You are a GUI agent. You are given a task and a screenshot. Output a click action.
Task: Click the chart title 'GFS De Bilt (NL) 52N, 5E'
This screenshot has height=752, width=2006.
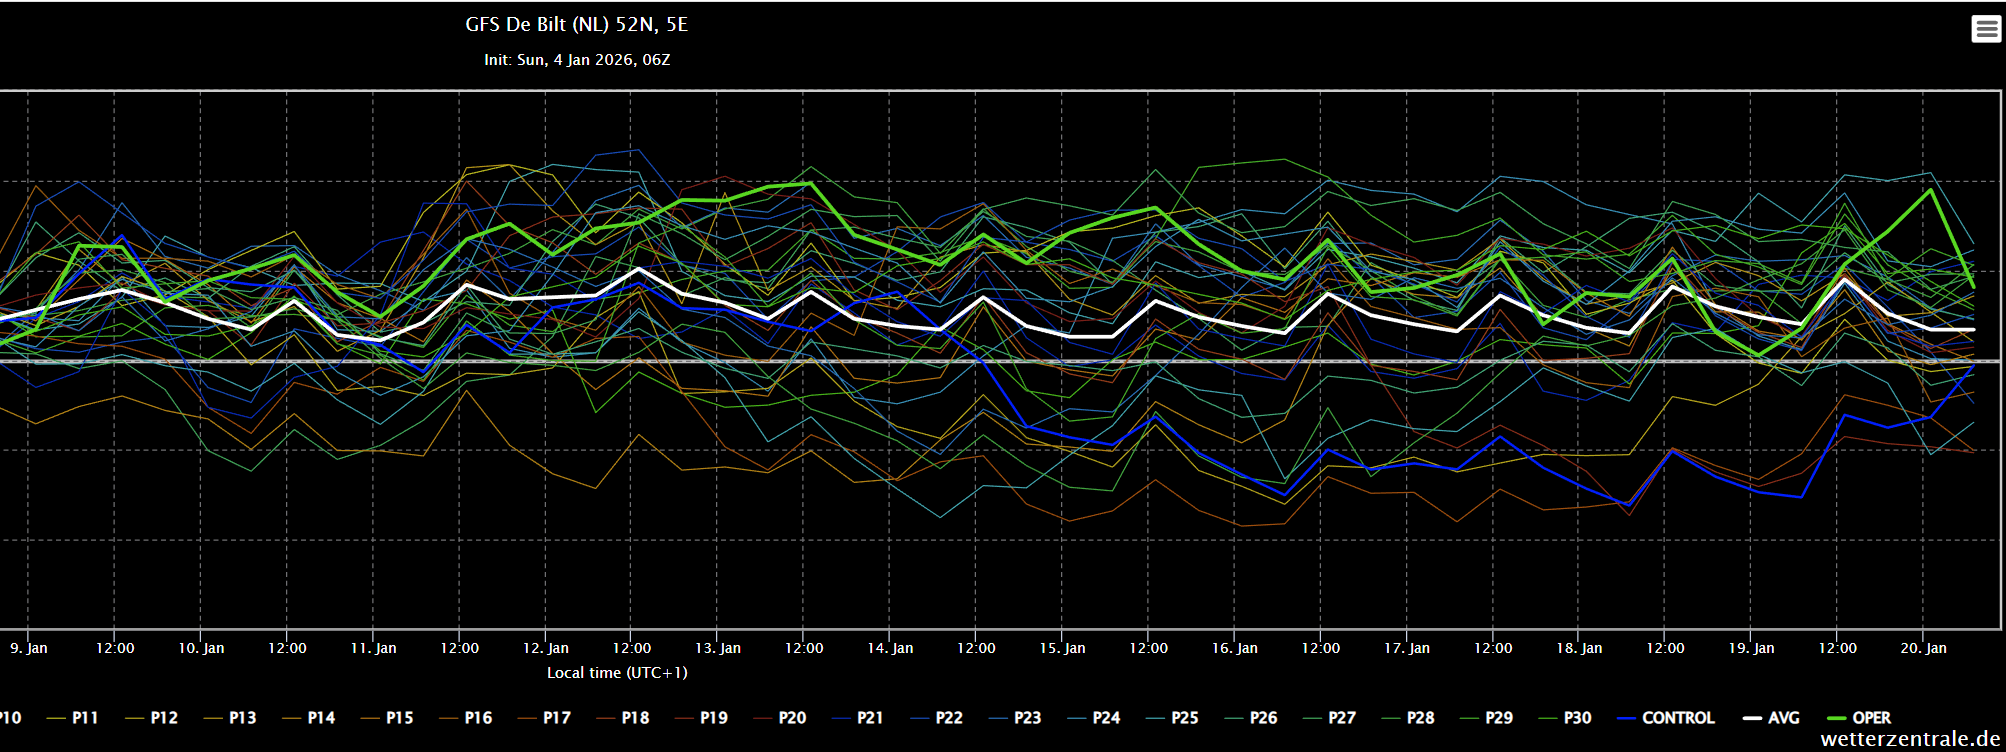[577, 24]
